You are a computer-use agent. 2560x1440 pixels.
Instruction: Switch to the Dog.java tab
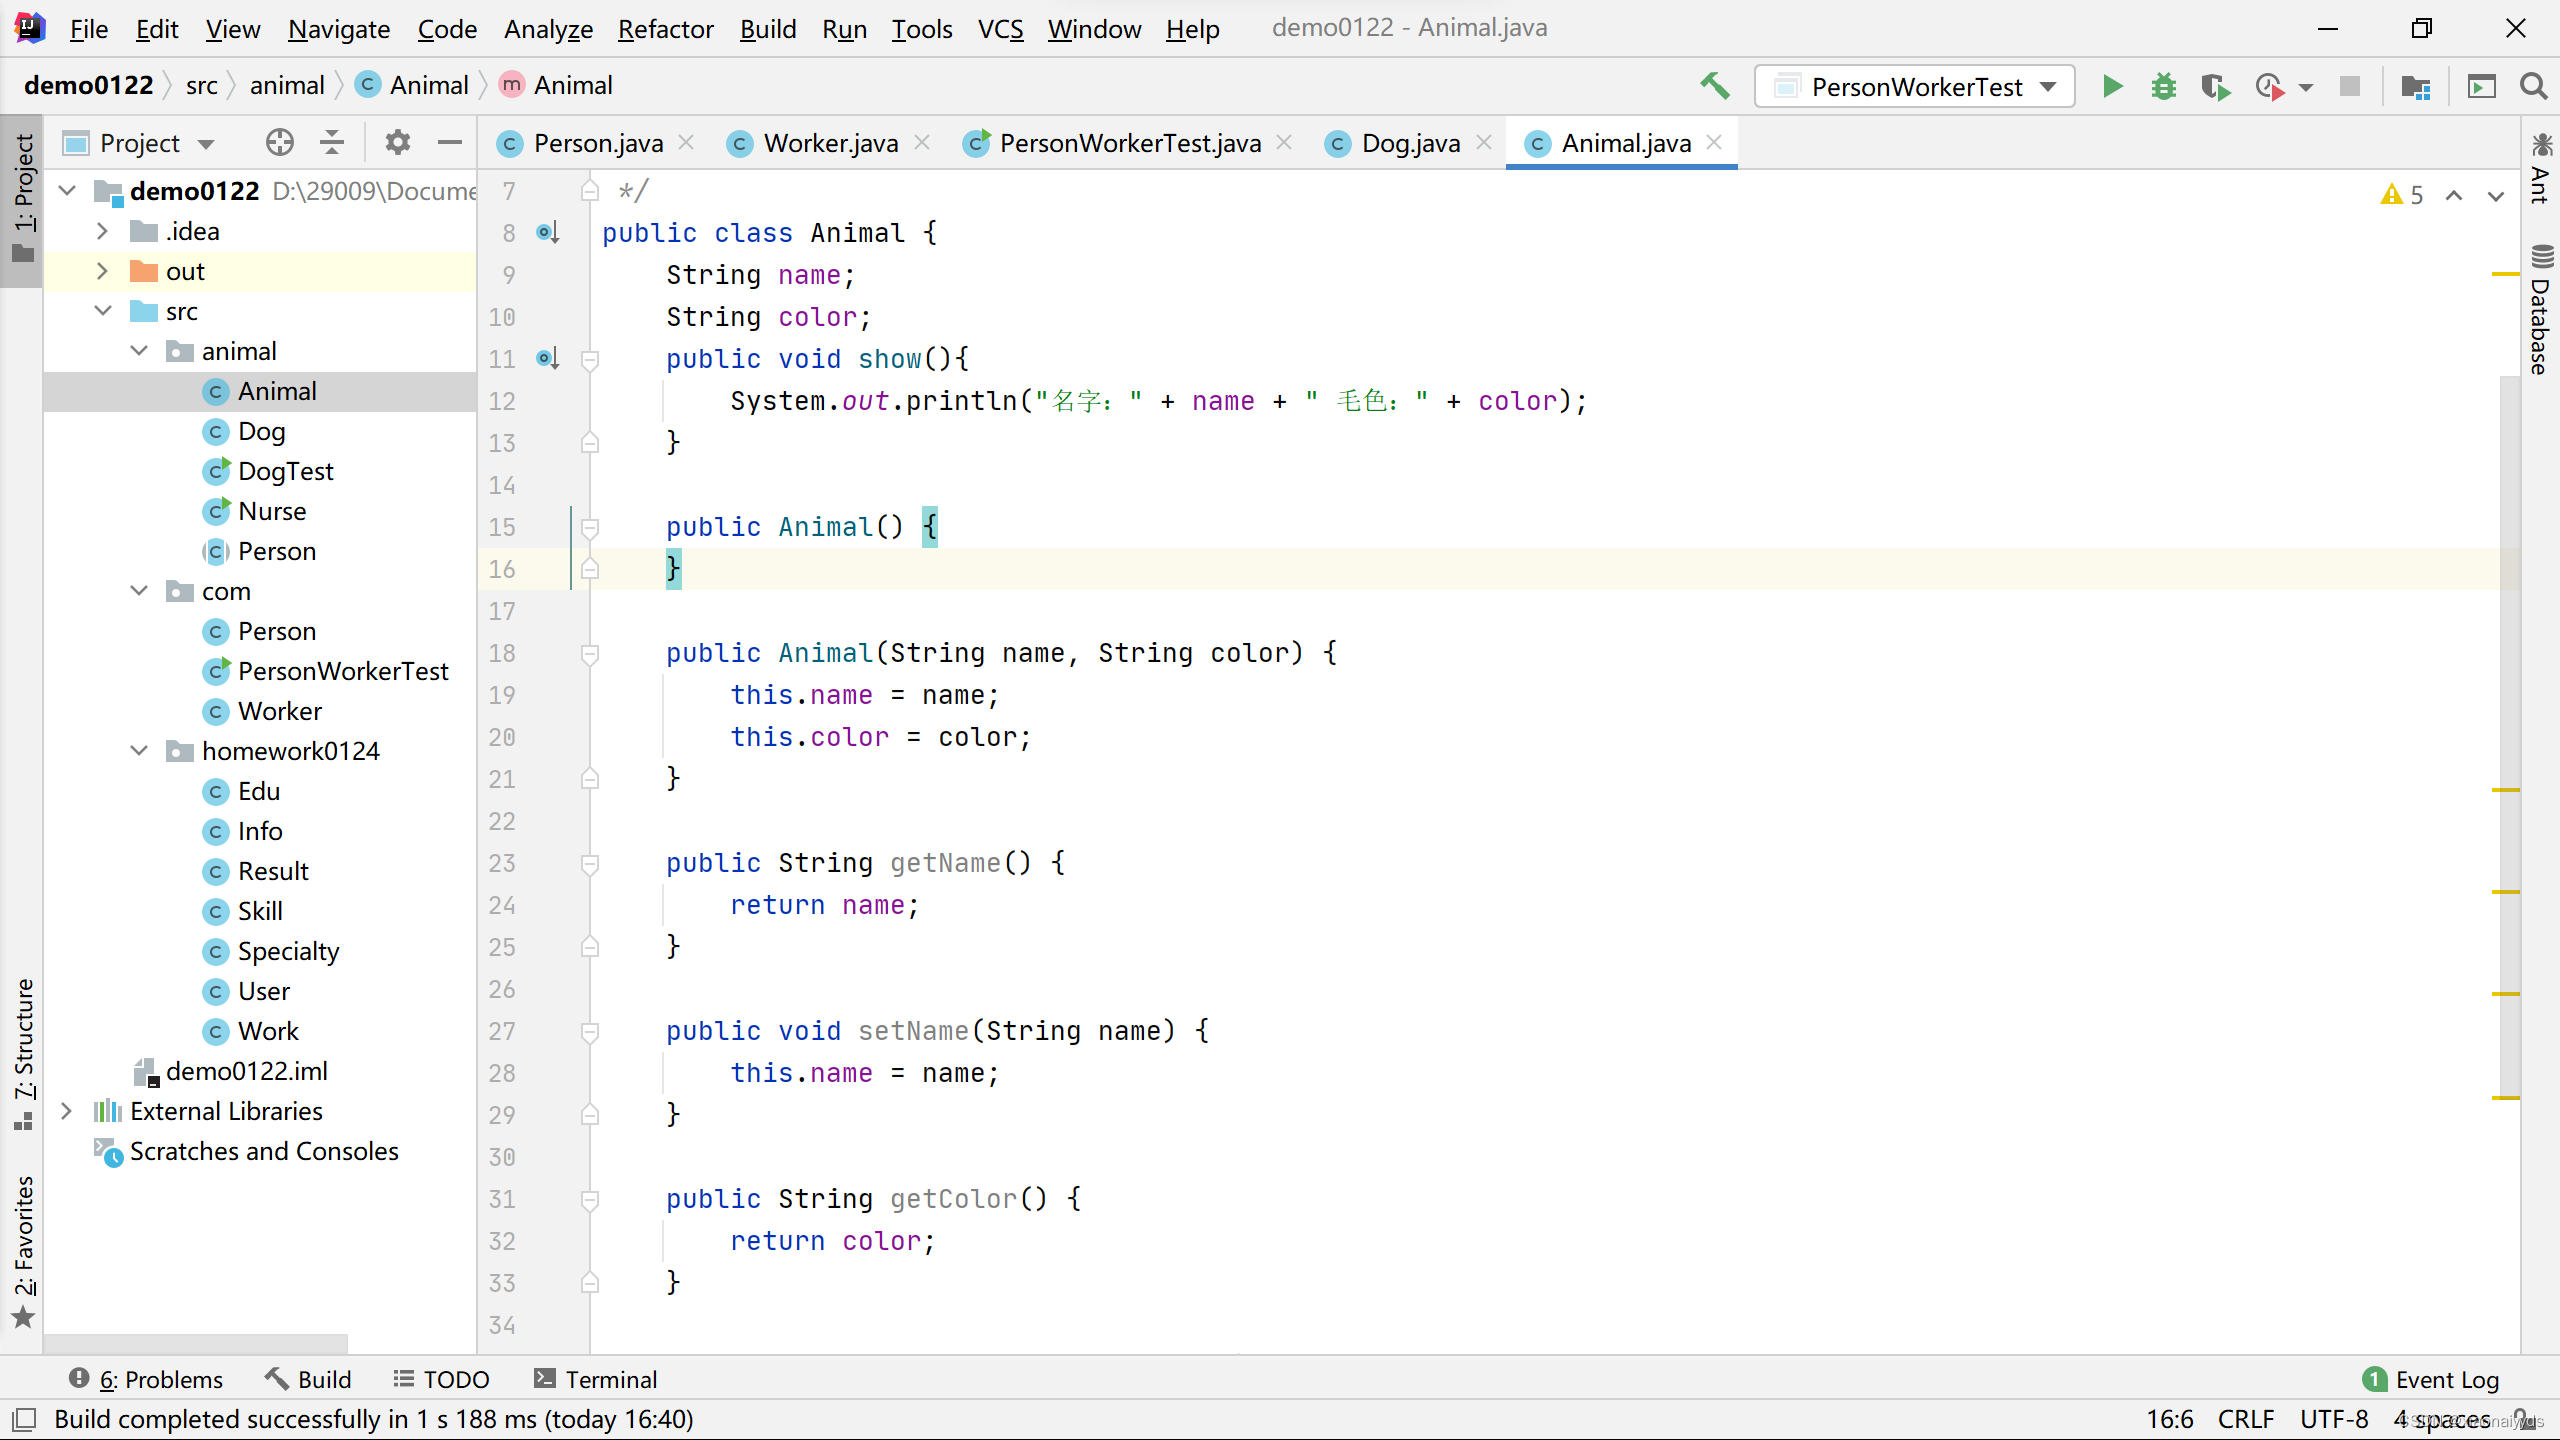coord(1409,143)
